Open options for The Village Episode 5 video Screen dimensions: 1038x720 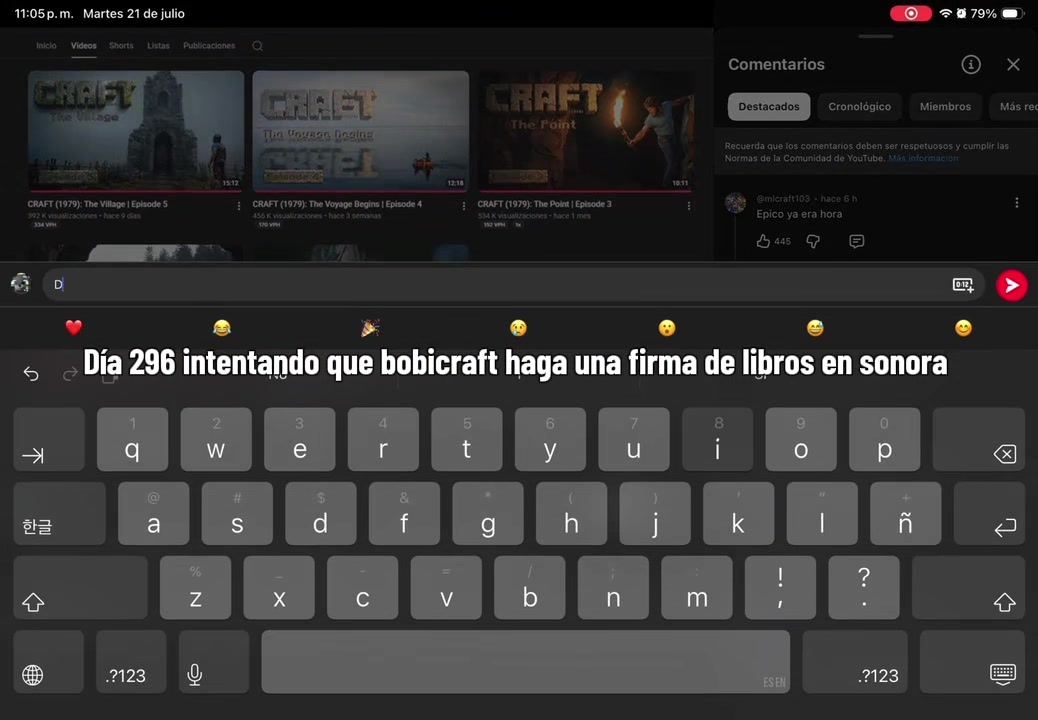pos(238,206)
